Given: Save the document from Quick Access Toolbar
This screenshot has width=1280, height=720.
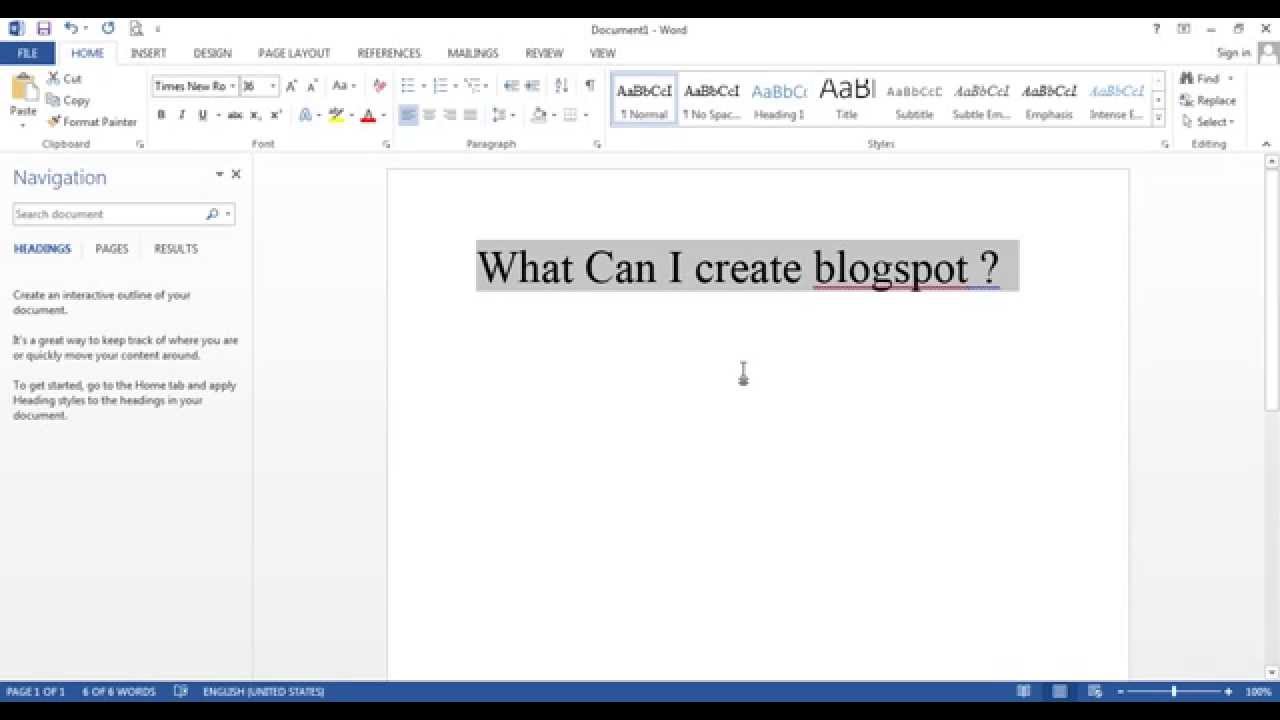Looking at the screenshot, I should (43, 29).
